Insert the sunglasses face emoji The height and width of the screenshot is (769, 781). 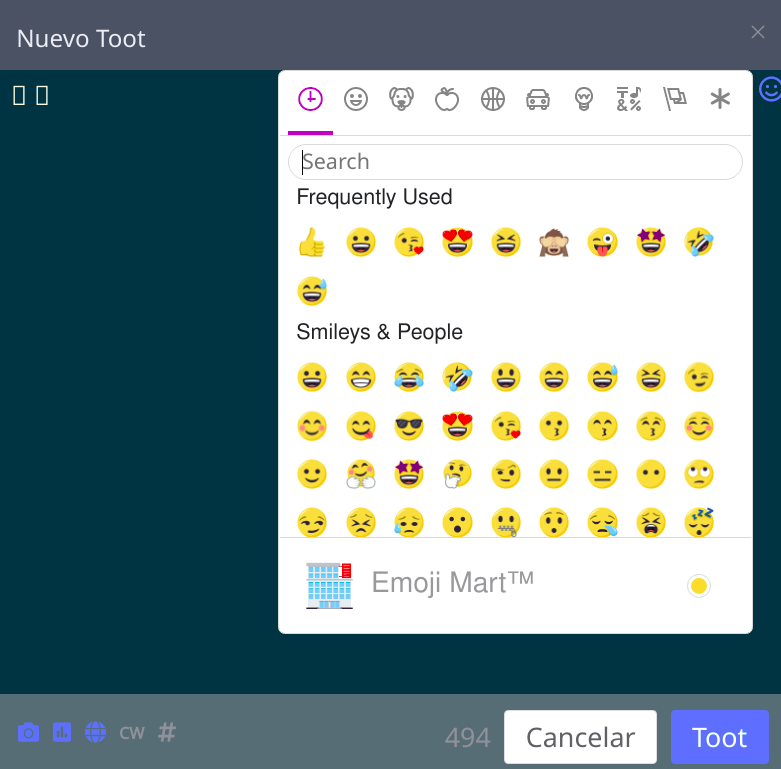click(x=409, y=426)
